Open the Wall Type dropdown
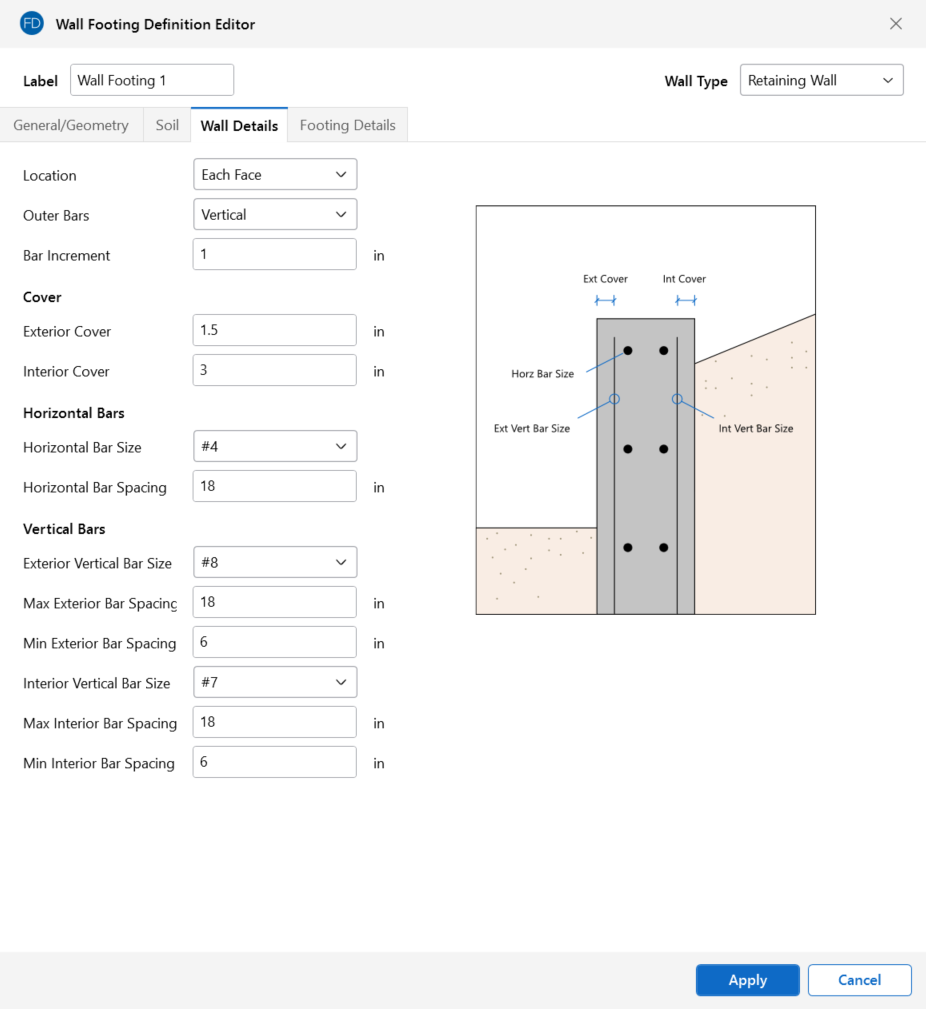Viewport: 926px width, 1009px height. 821,81
